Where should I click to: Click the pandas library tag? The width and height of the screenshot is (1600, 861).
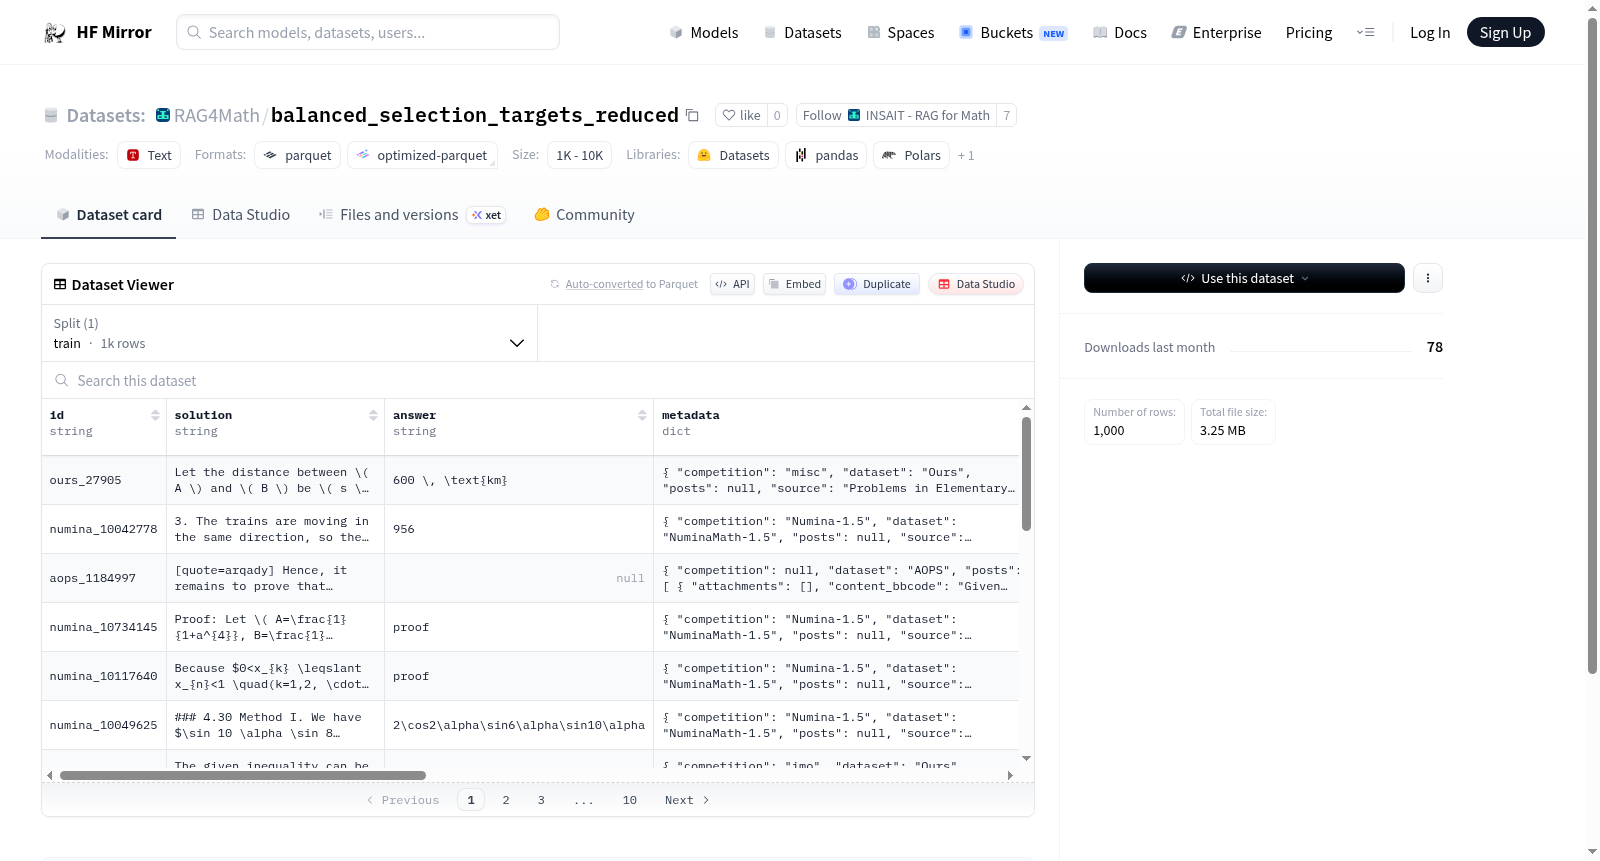click(826, 155)
